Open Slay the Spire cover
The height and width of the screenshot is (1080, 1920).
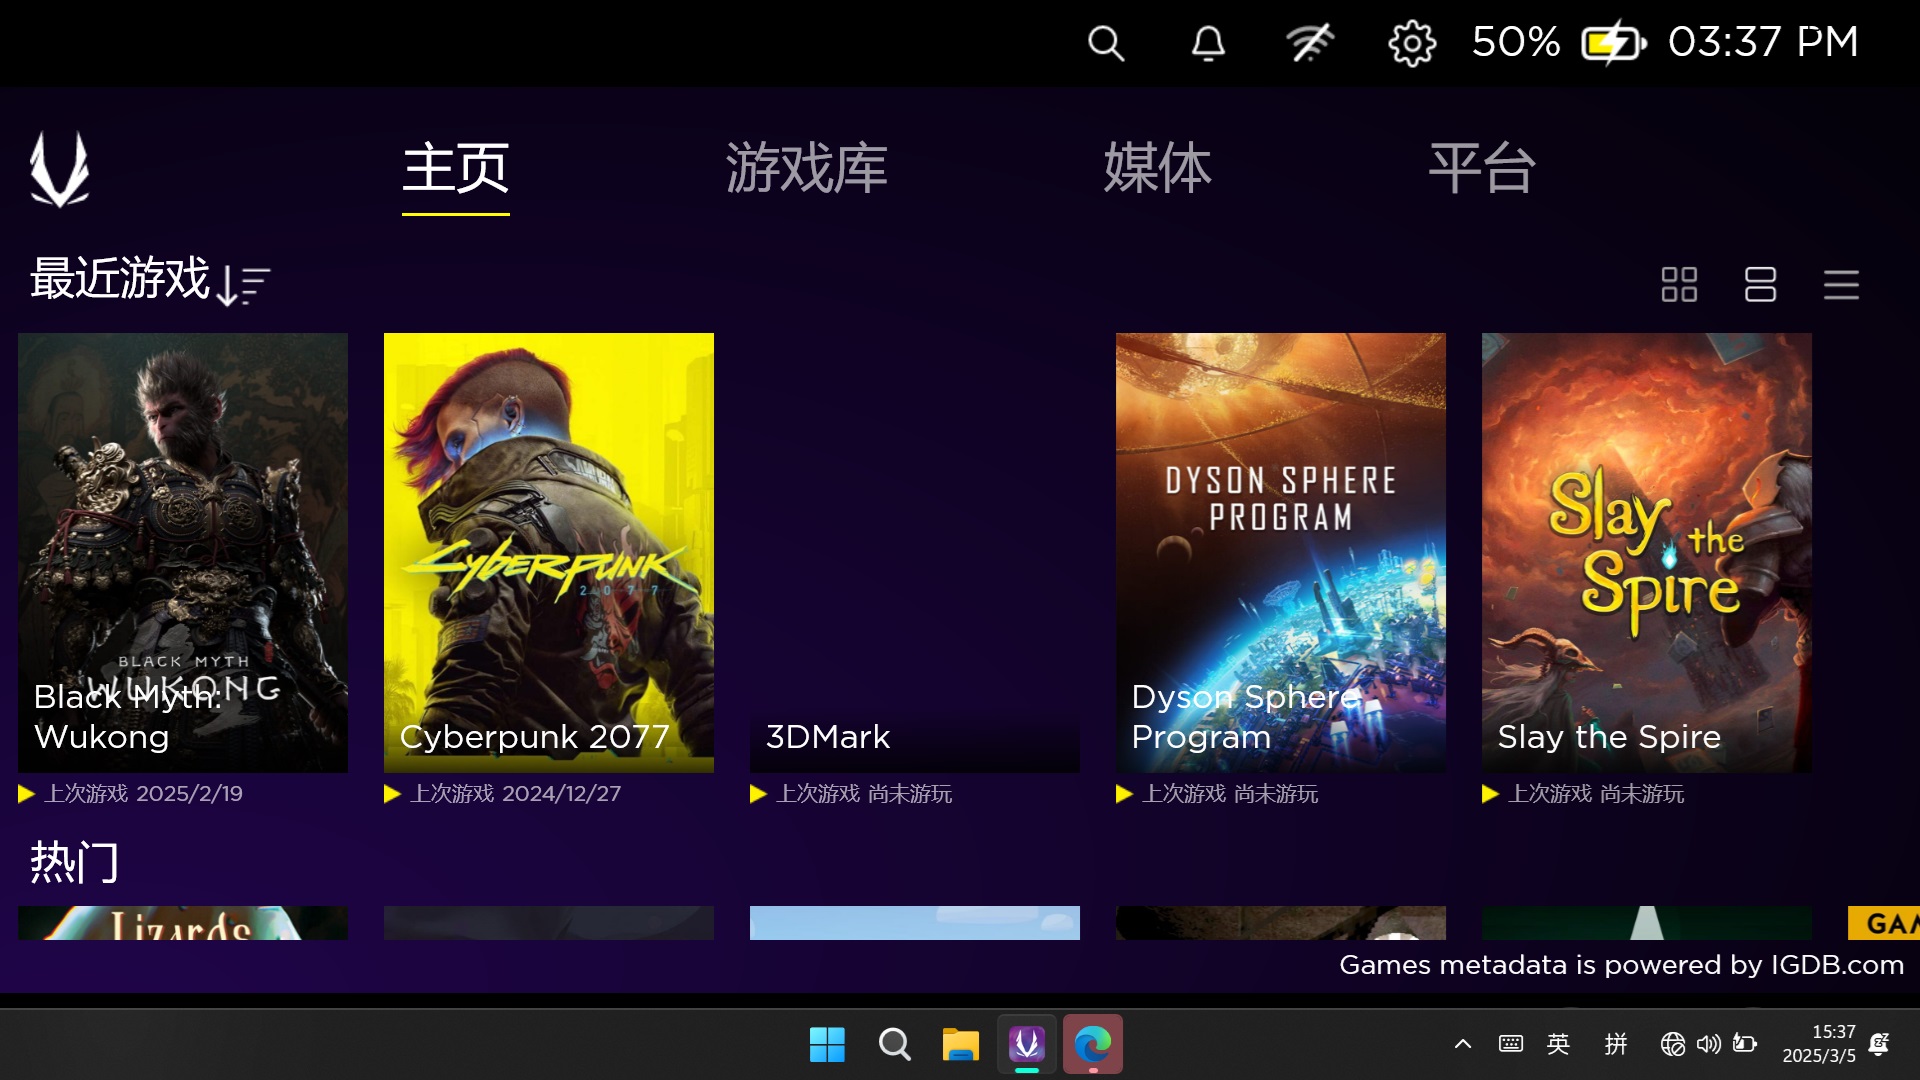(1647, 552)
